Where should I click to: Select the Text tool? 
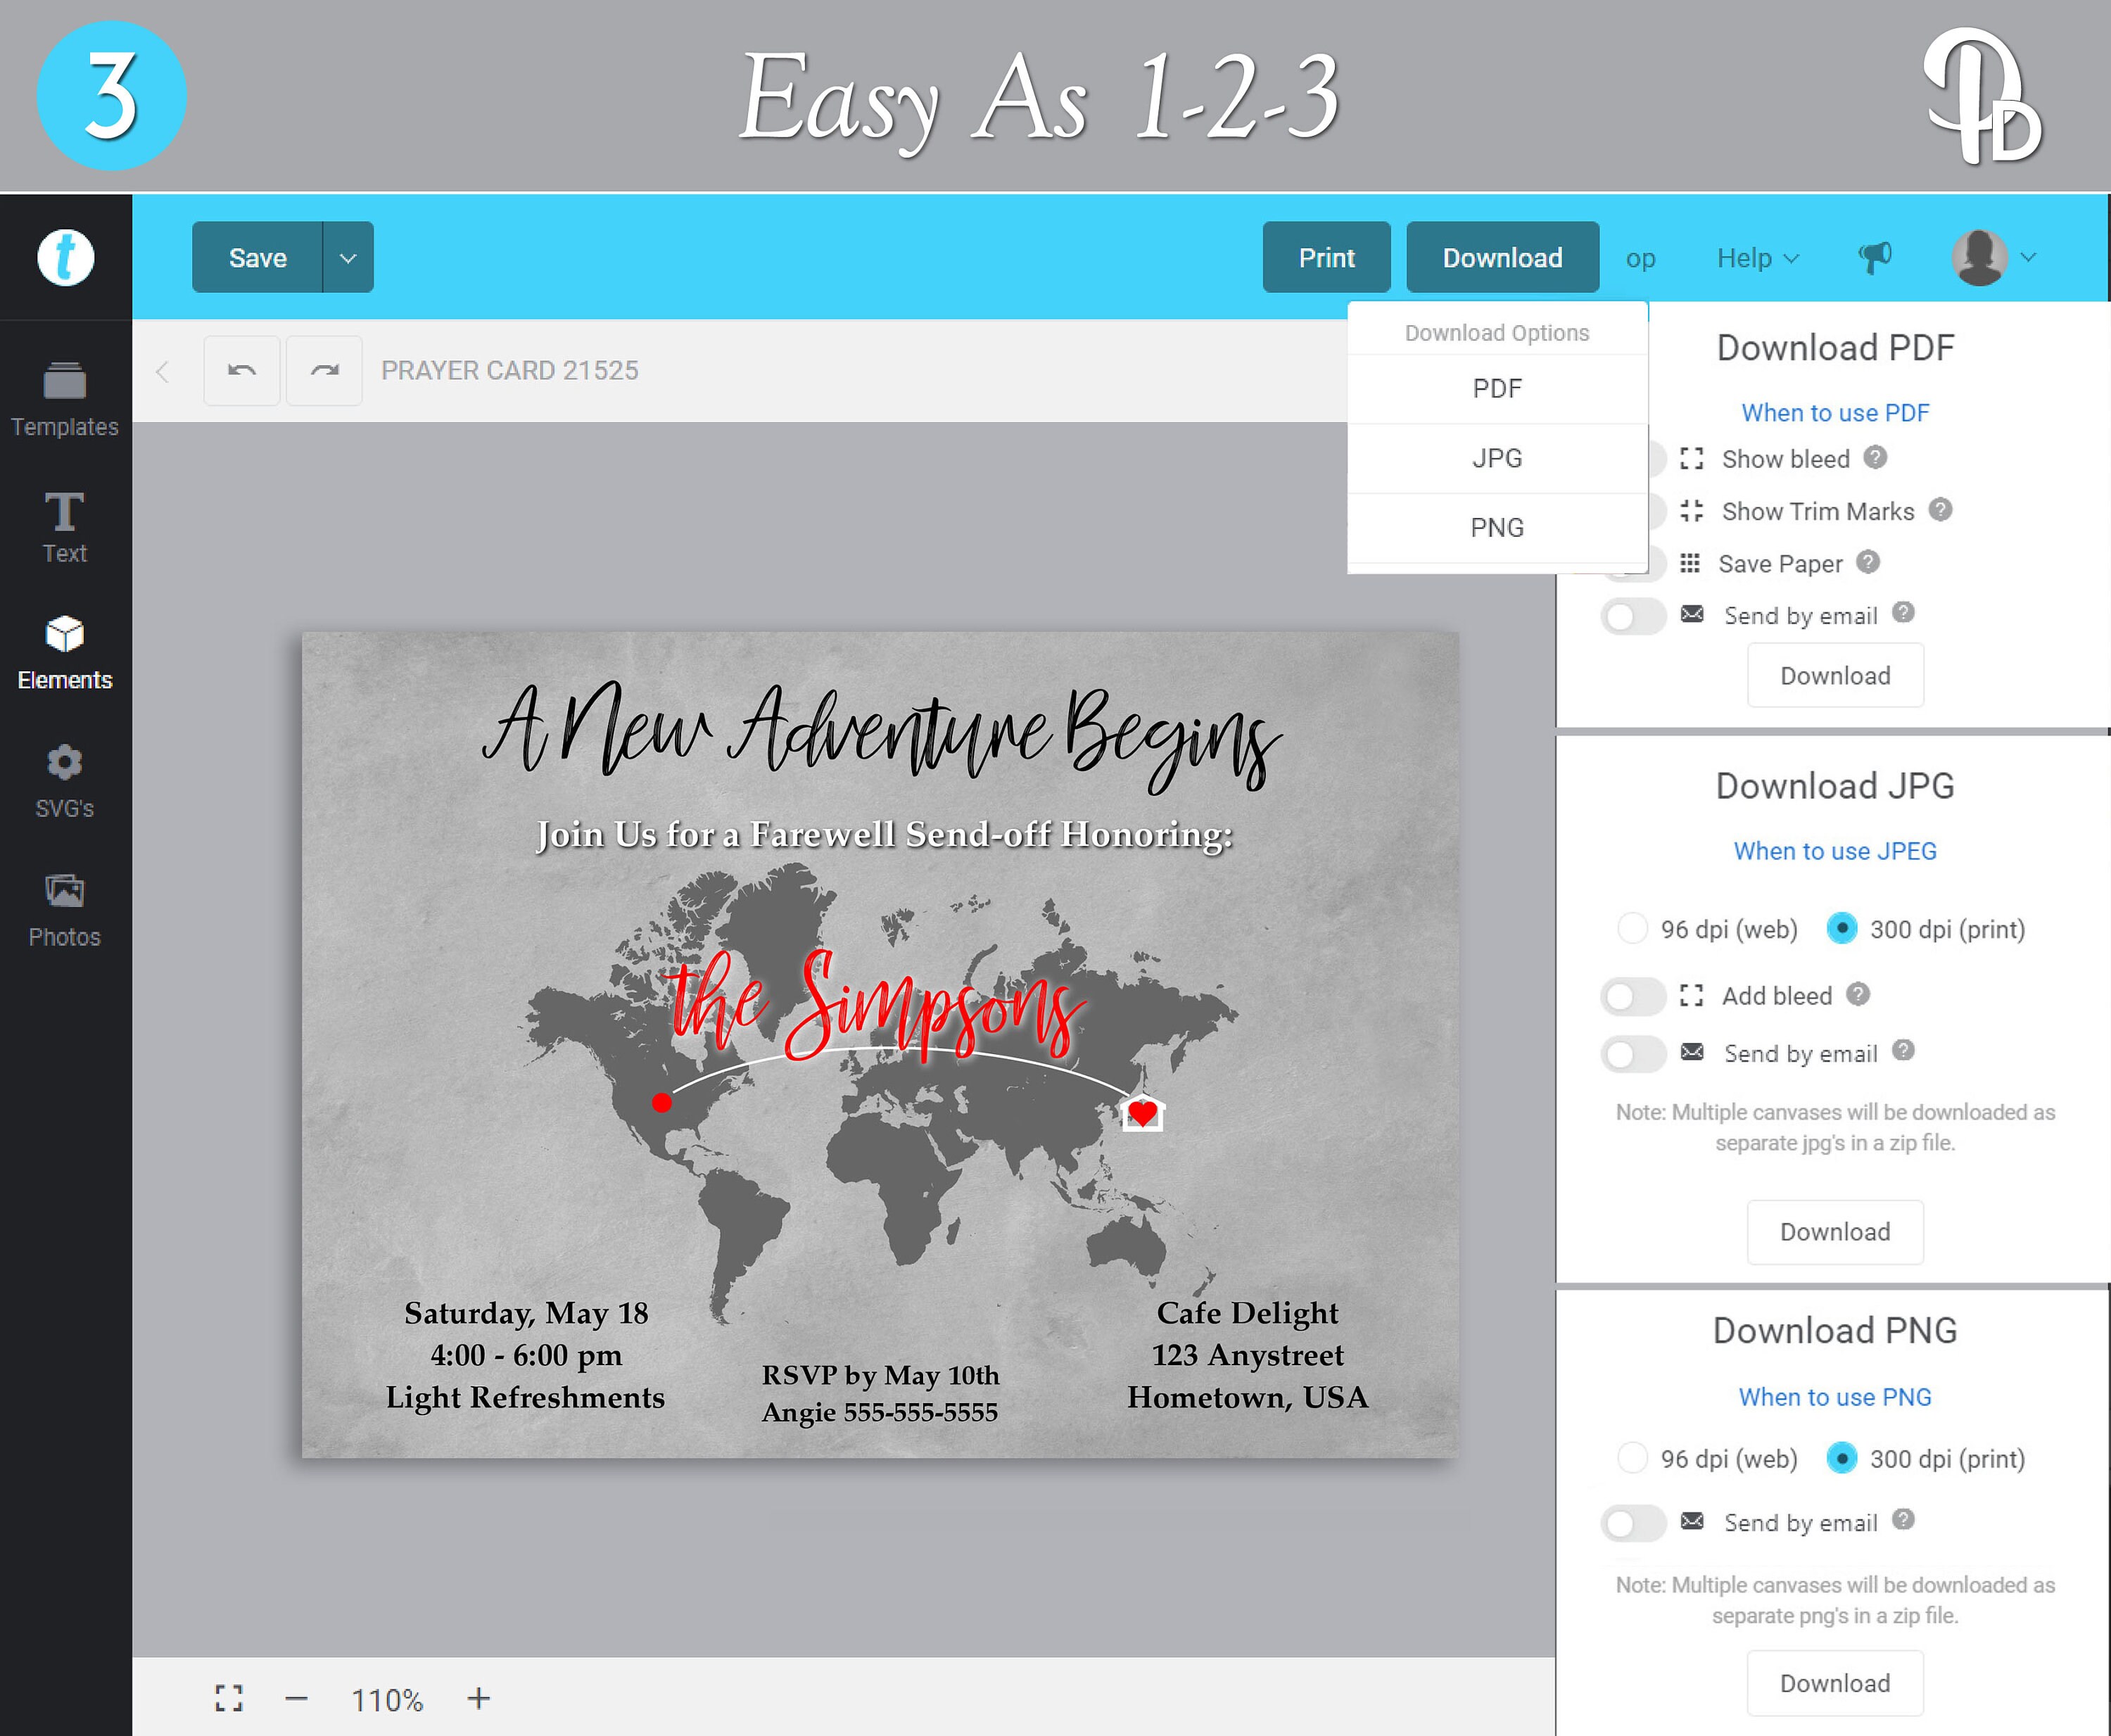65,528
